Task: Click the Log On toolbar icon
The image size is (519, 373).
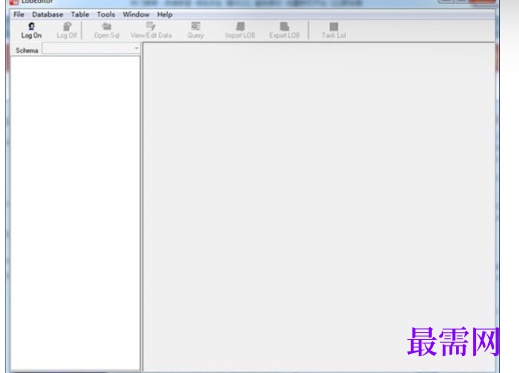Action: click(31, 26)
